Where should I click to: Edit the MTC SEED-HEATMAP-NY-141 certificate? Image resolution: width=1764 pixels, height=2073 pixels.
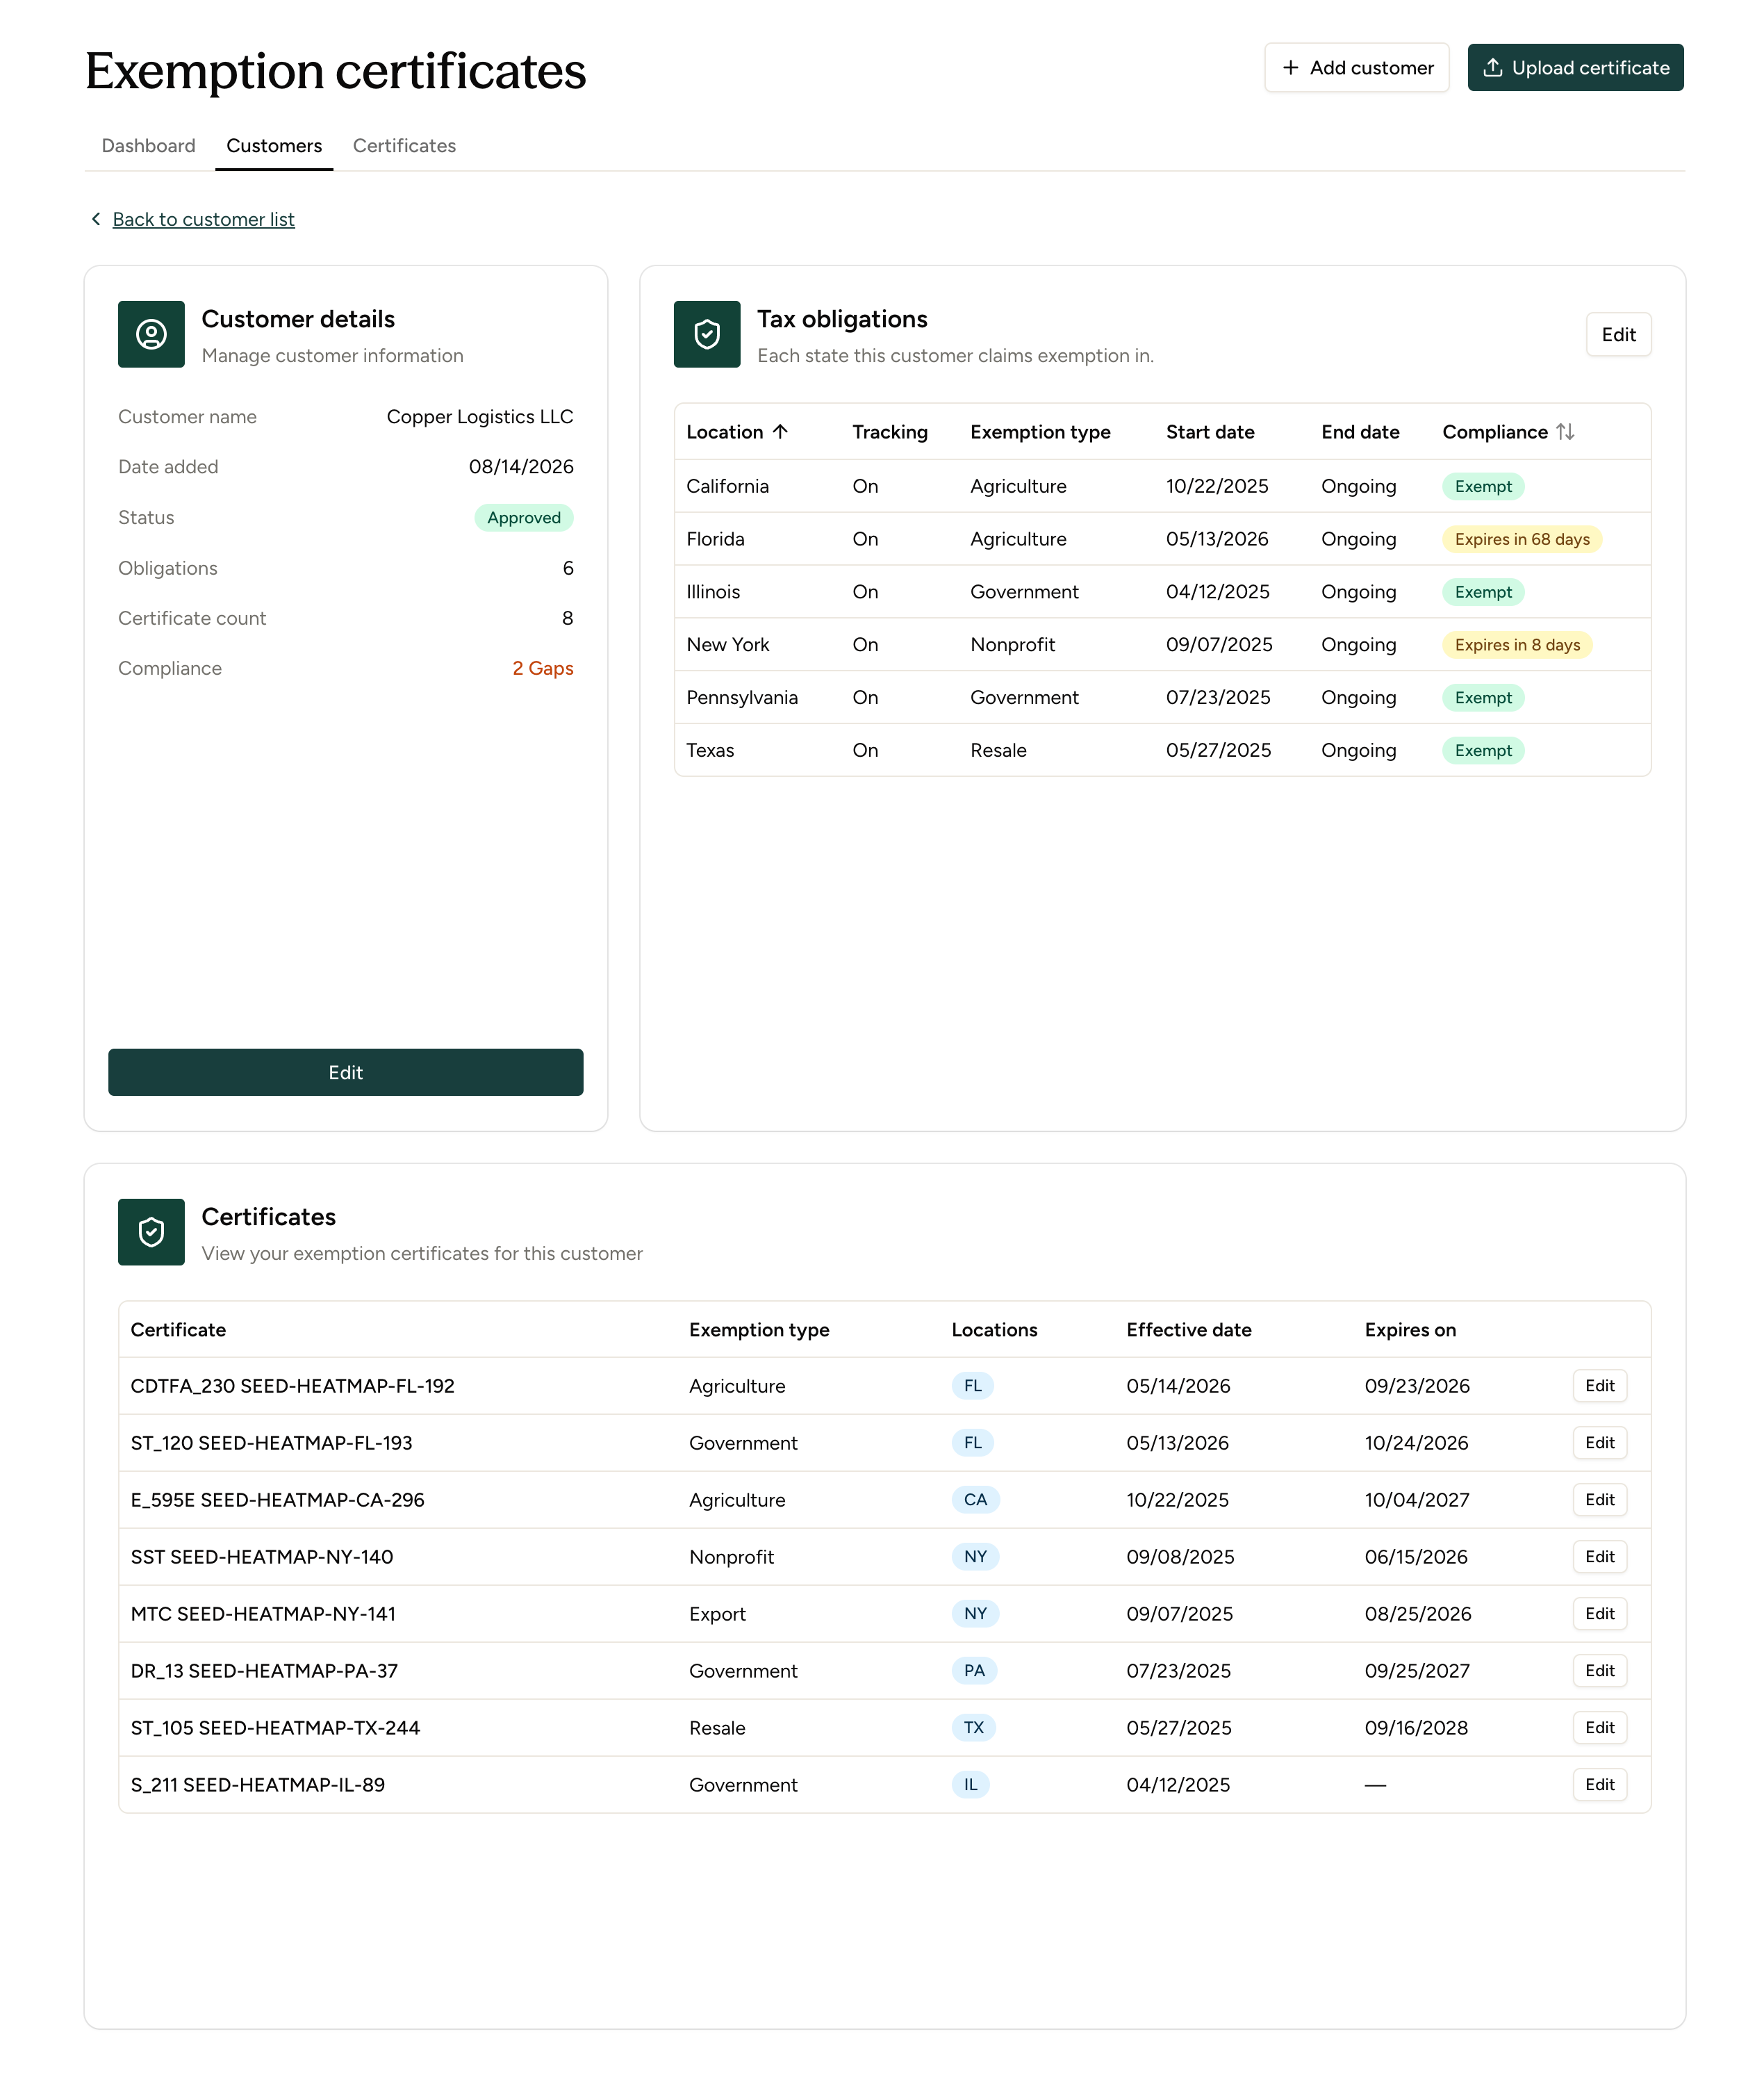(1600, 1614)
